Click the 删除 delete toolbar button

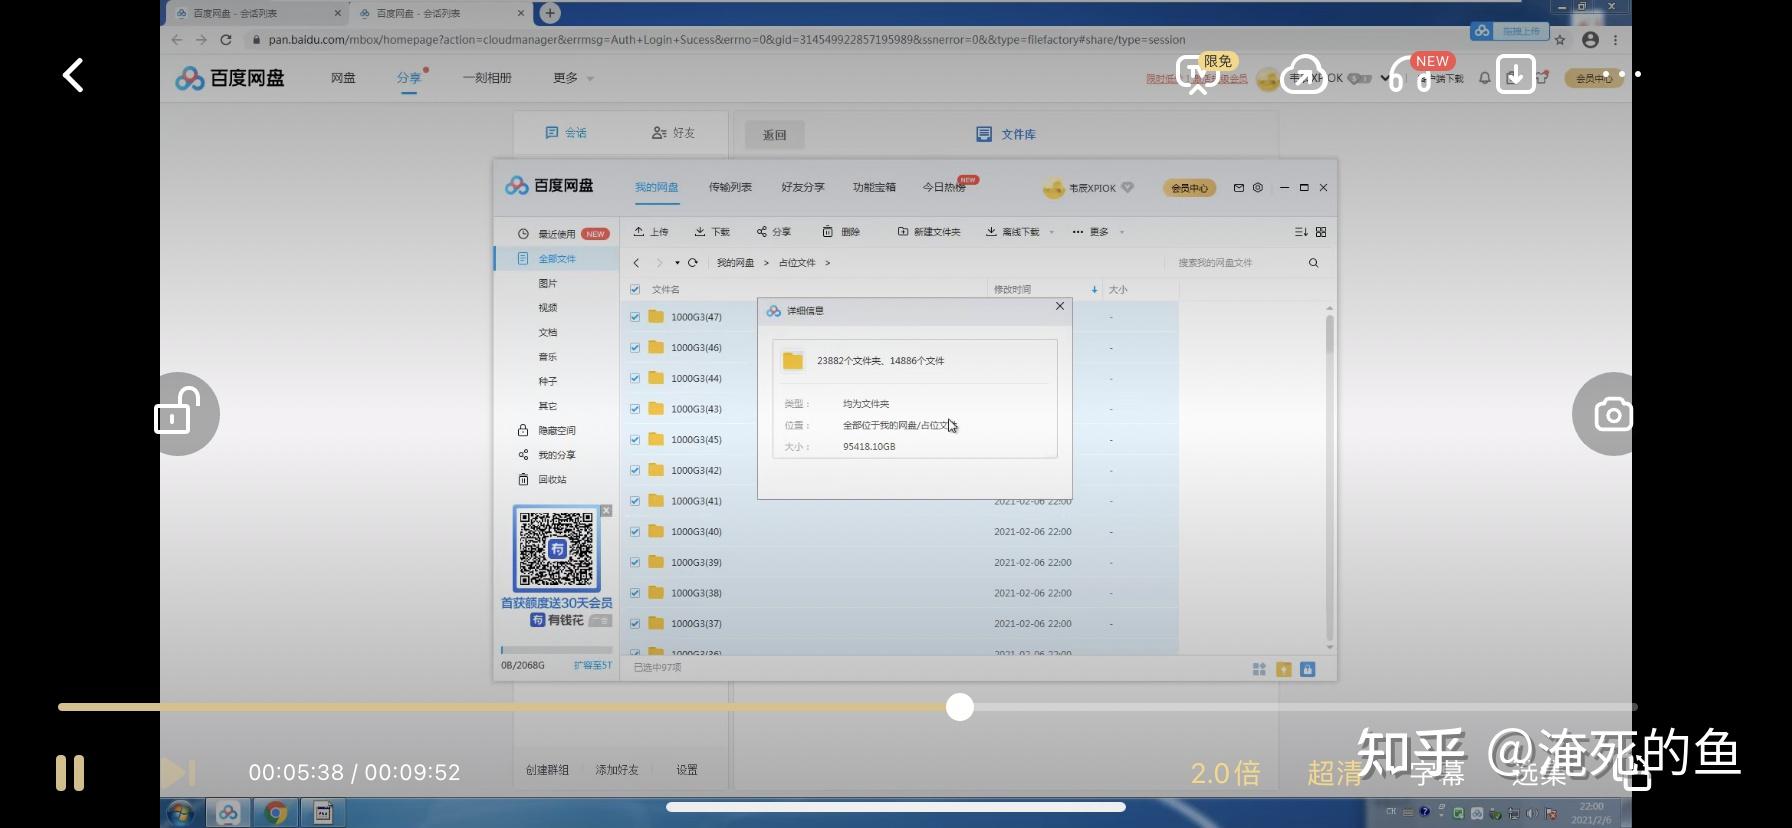(x=841, y=232)
